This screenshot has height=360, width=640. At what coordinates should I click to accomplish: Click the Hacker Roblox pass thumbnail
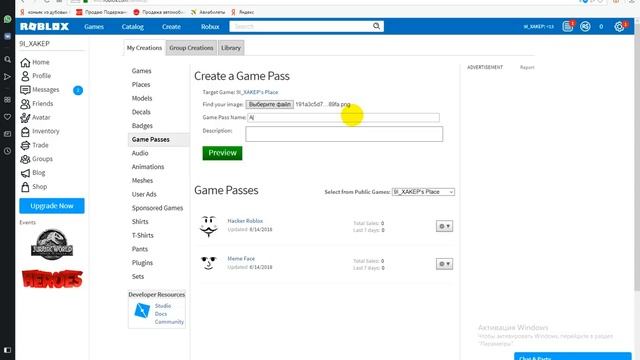pos(209,226)
